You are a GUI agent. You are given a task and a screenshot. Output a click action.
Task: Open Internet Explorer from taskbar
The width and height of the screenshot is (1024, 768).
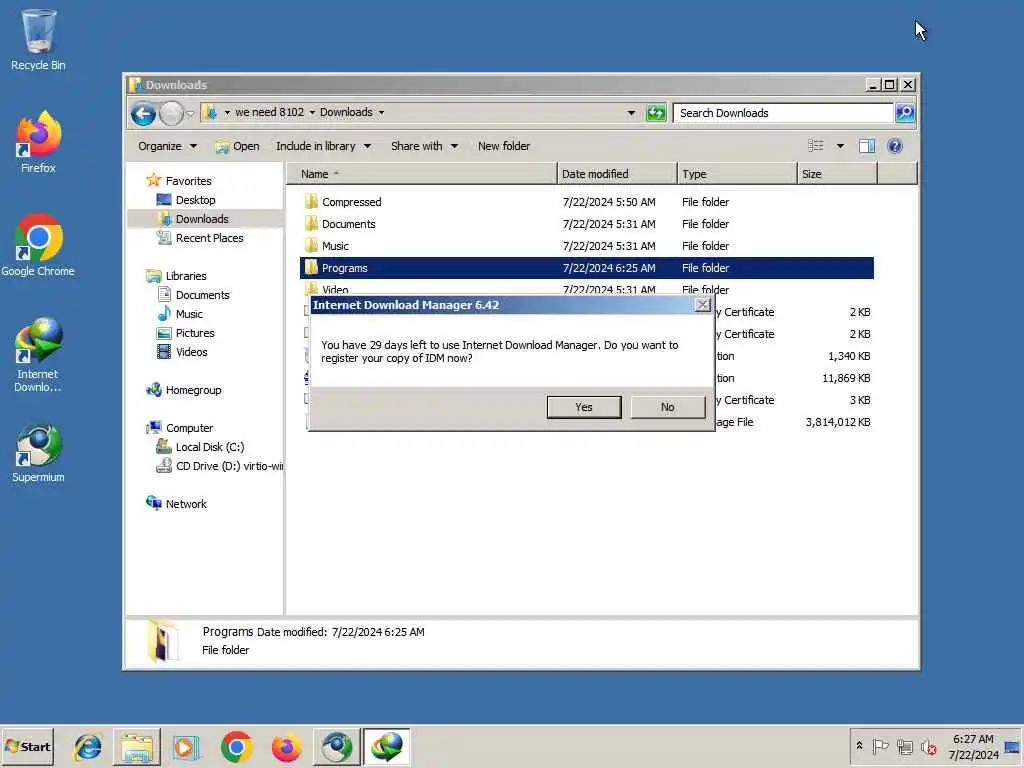click(88, 747)
